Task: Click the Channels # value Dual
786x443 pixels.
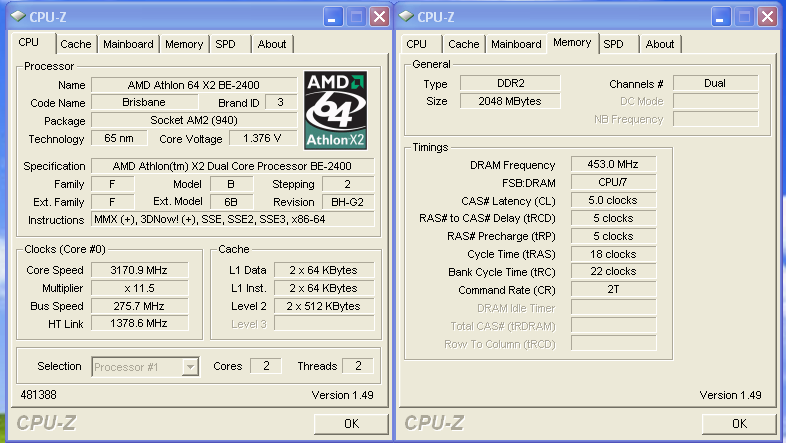Action: pos(715,83)
